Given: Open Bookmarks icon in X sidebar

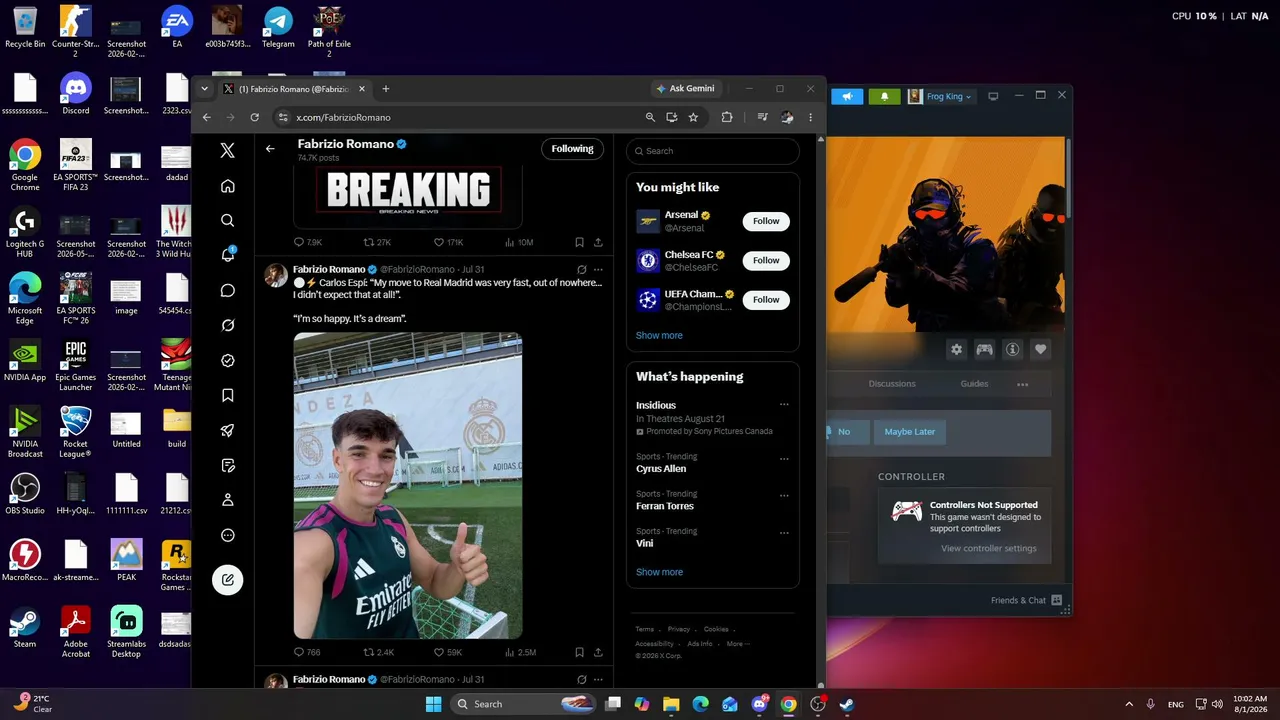Looking at the screenshot, I should click(228, 395).
